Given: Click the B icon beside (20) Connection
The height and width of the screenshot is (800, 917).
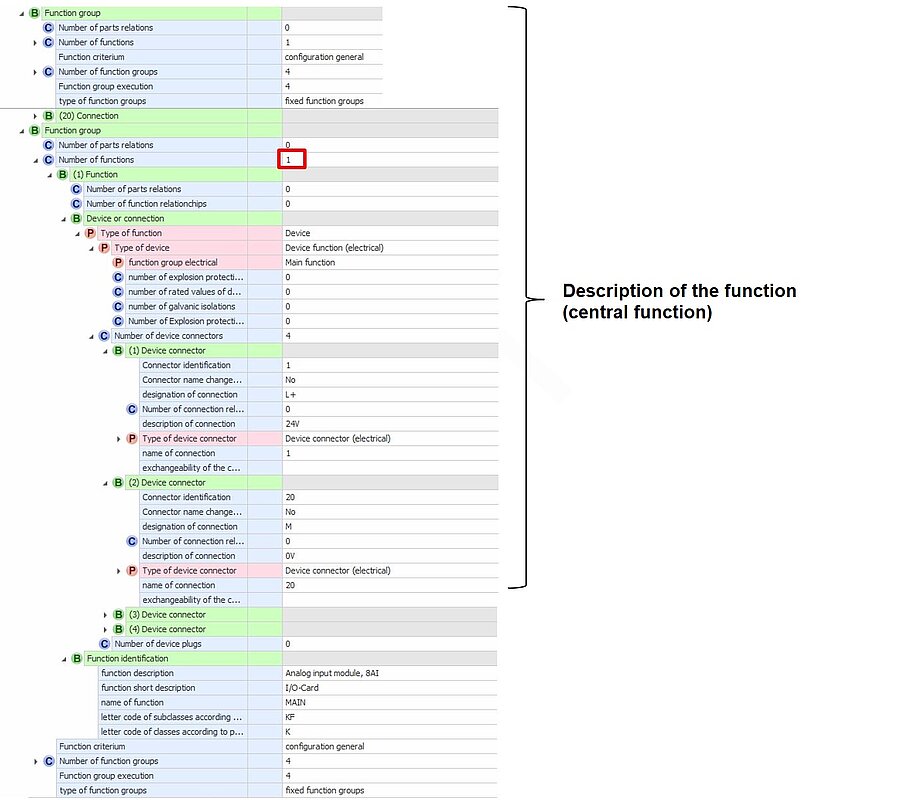Looking at the screenshot, I should click(49, 116).
